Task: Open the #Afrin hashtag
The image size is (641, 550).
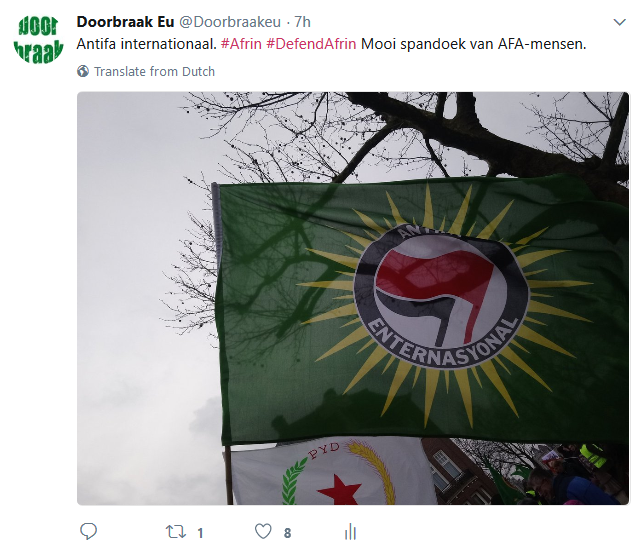Action: tap(241, 44)
